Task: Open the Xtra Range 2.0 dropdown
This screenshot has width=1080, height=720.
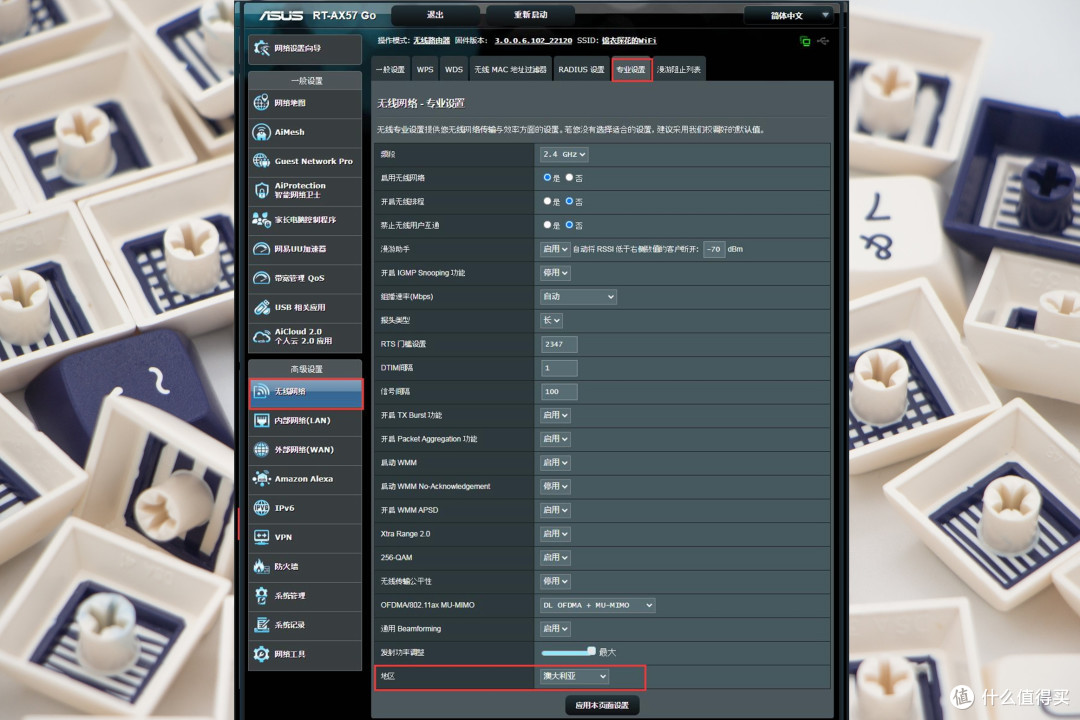Action: 554,533
